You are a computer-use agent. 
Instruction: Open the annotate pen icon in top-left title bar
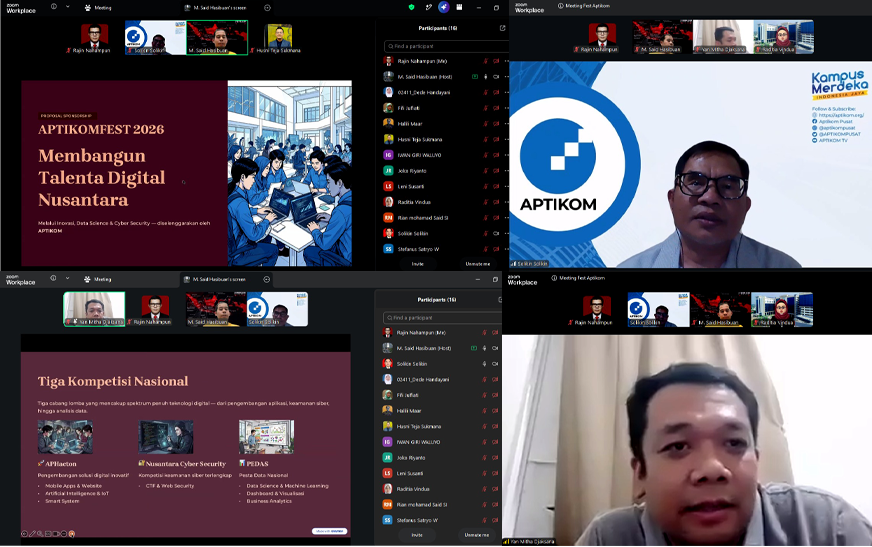(428, 7)
